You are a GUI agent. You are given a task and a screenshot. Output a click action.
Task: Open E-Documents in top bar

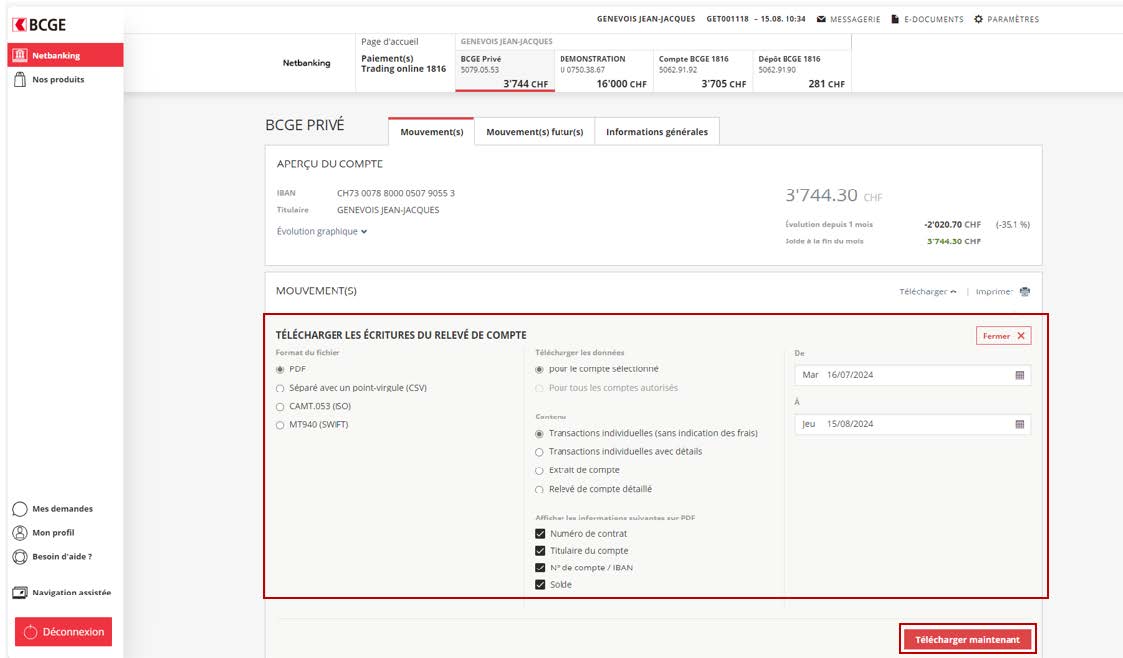click(927, 19)
